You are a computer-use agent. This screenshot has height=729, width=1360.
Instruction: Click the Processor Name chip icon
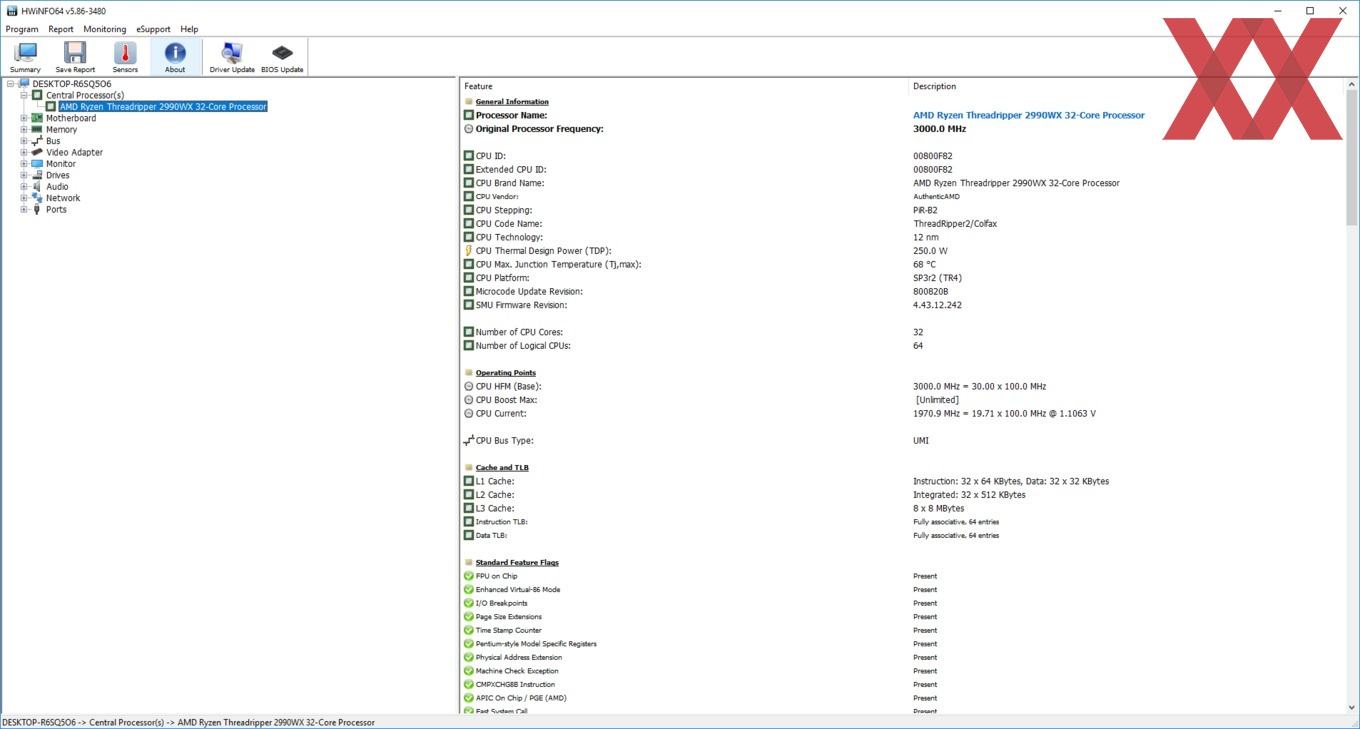[x=469, y=115]
